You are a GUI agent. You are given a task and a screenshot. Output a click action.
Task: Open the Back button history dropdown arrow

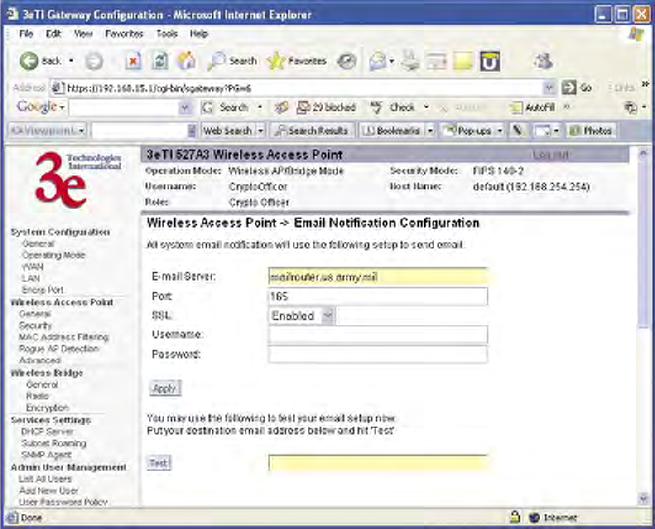pos(71,61)
